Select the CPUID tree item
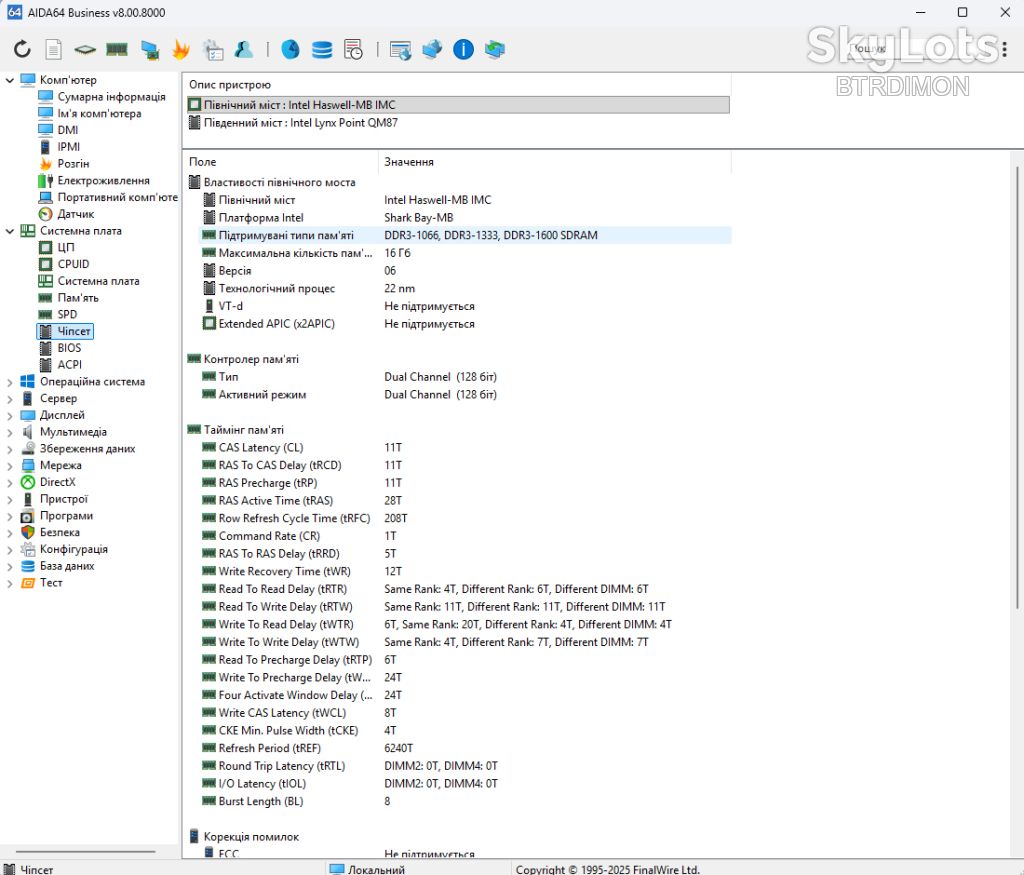 [73, 264]
